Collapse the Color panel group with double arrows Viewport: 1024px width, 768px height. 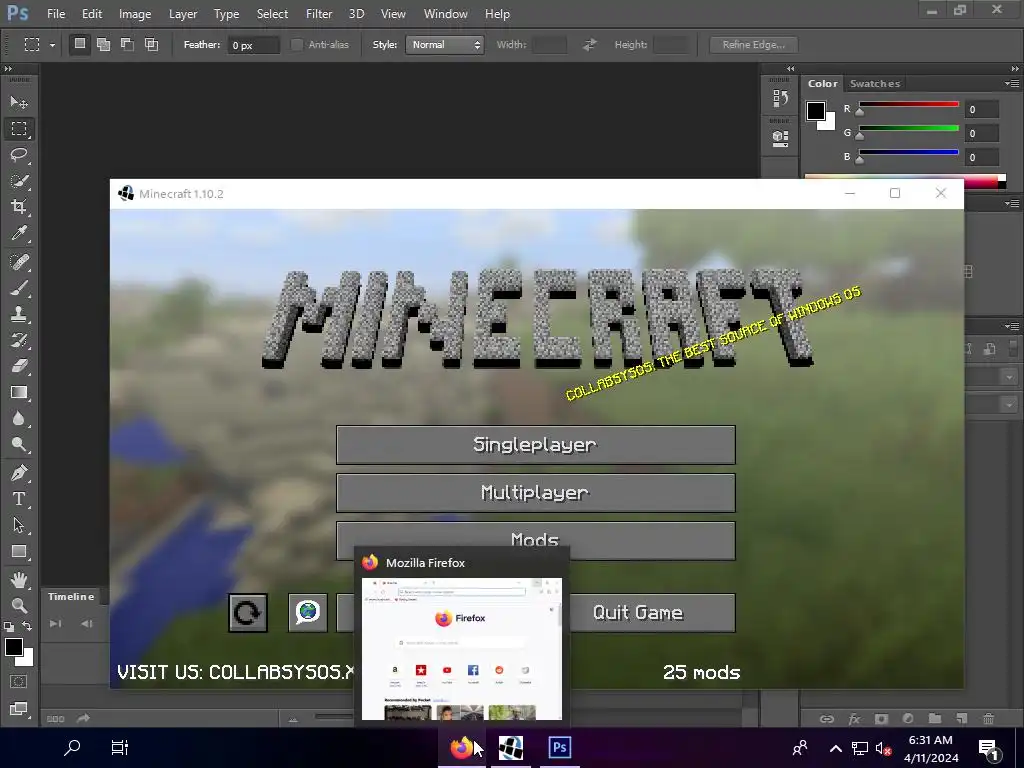pyautogui.click(x=1015, y=69)
